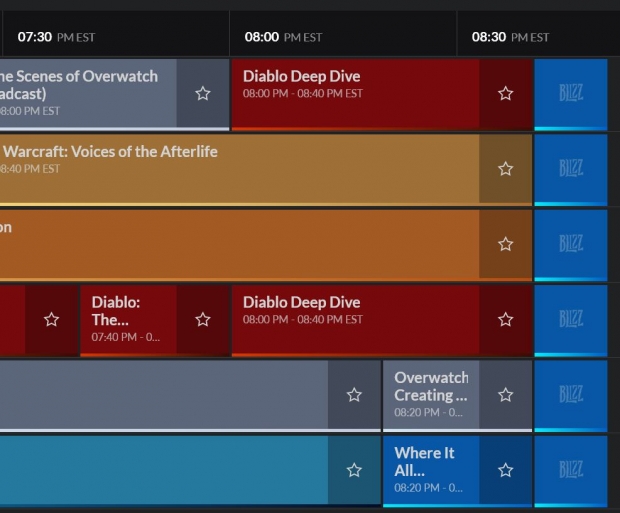Viewport: 620px width, 513px height.
Task: Star the long teal bottom-row session
Action: 354,470
